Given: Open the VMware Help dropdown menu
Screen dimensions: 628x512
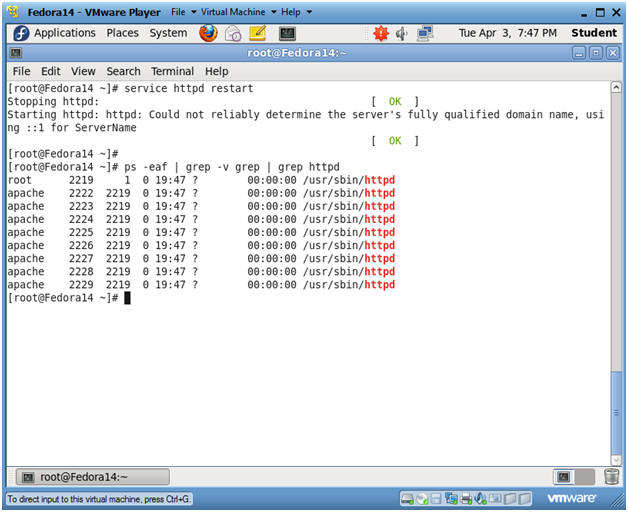Looking at the screenshot, I should click(x=296, y=12).
